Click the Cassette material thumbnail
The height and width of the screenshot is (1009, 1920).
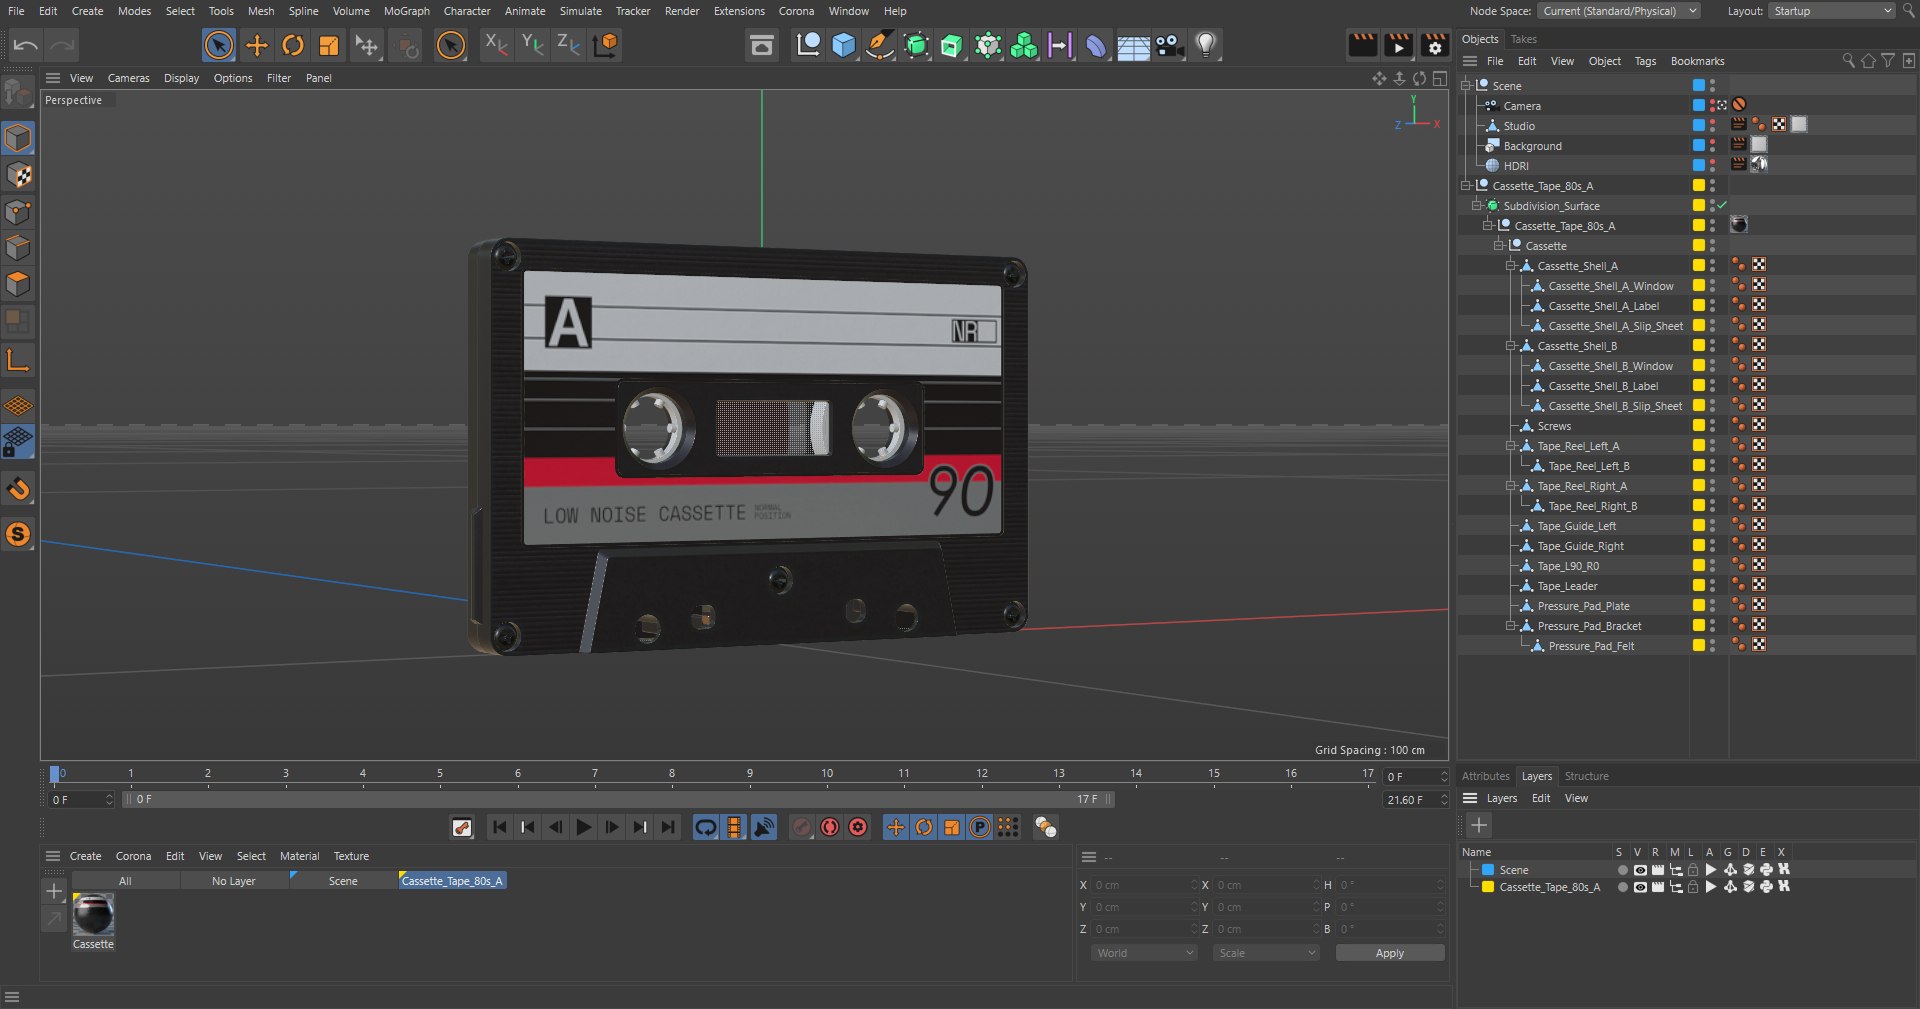click(93, 914)
